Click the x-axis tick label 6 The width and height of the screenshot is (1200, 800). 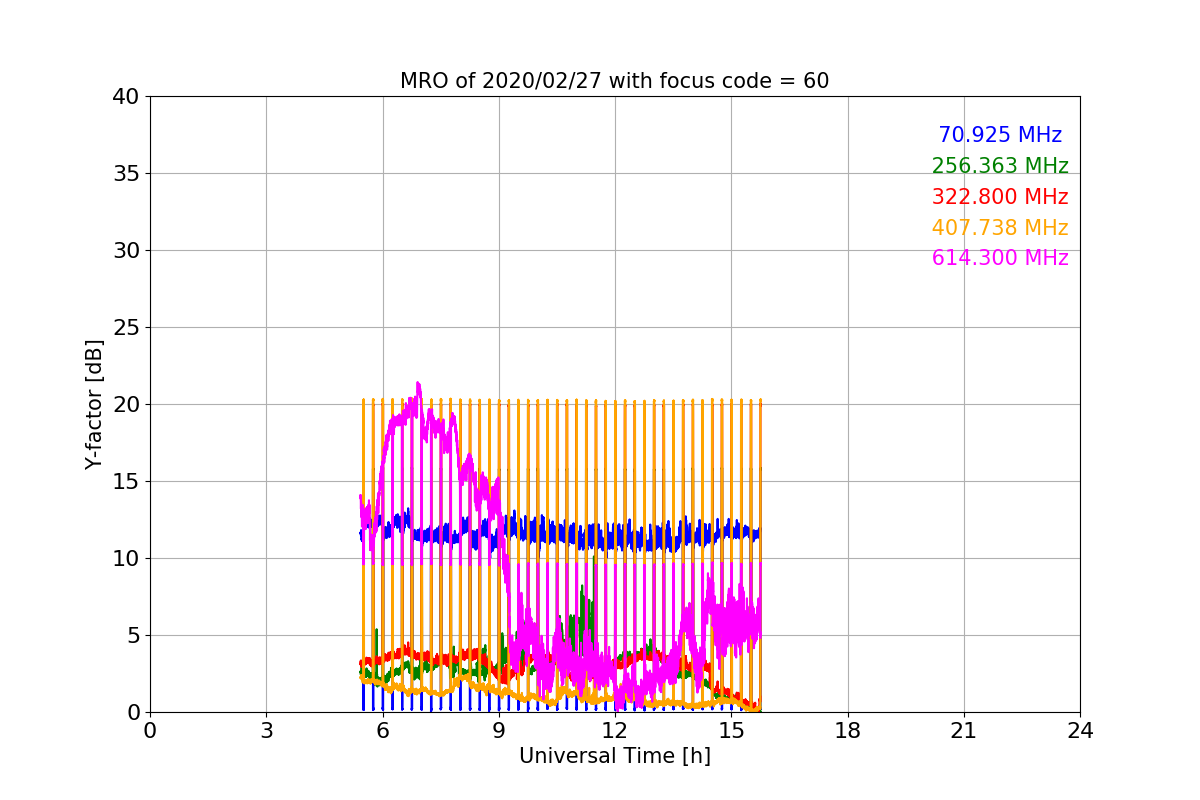pyautogui.click(x=382, y=730)
